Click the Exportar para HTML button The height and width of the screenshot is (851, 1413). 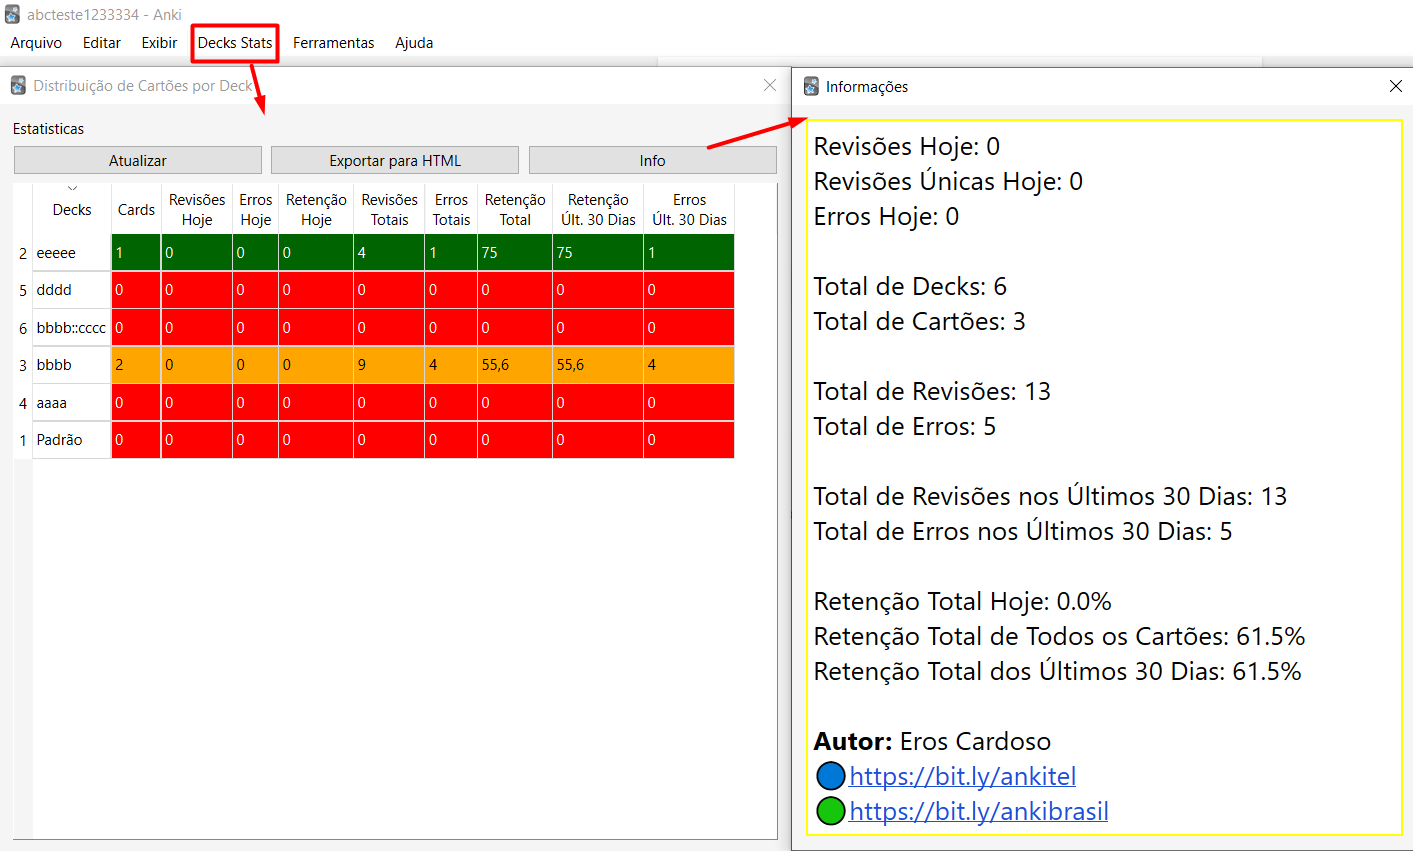coord(395,161)
